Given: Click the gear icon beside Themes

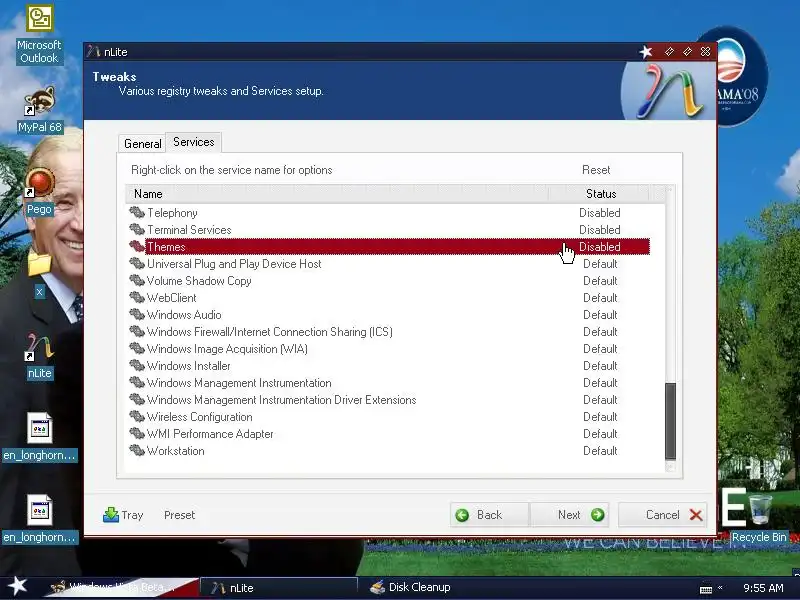Looking at the screenshot, I should (137, 246).
